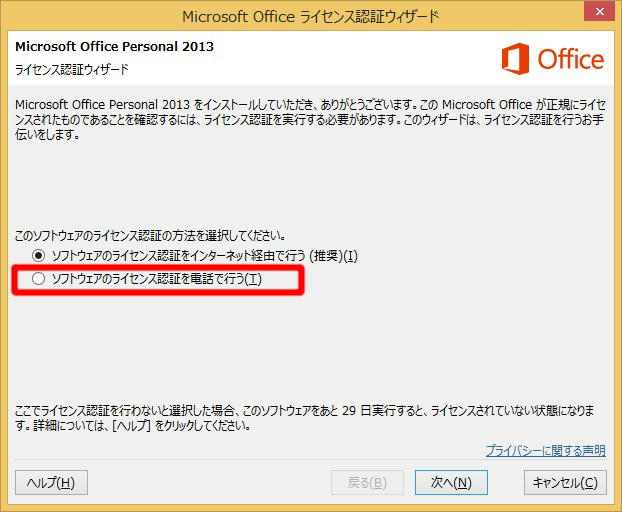Image resolution: width=622 pixels, height=512 pixels.
Task: Click the ライセンス認証ウィザード subtitle under heading
Action: pos(72,69)
